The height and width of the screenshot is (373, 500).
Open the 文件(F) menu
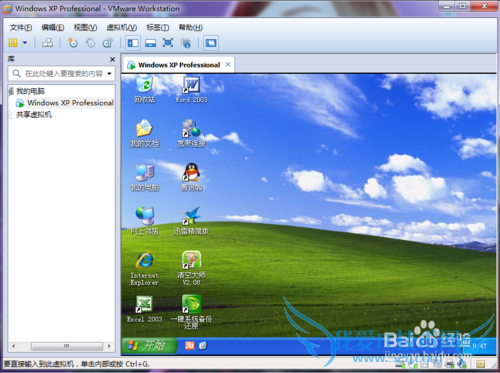tap(21, 27)
